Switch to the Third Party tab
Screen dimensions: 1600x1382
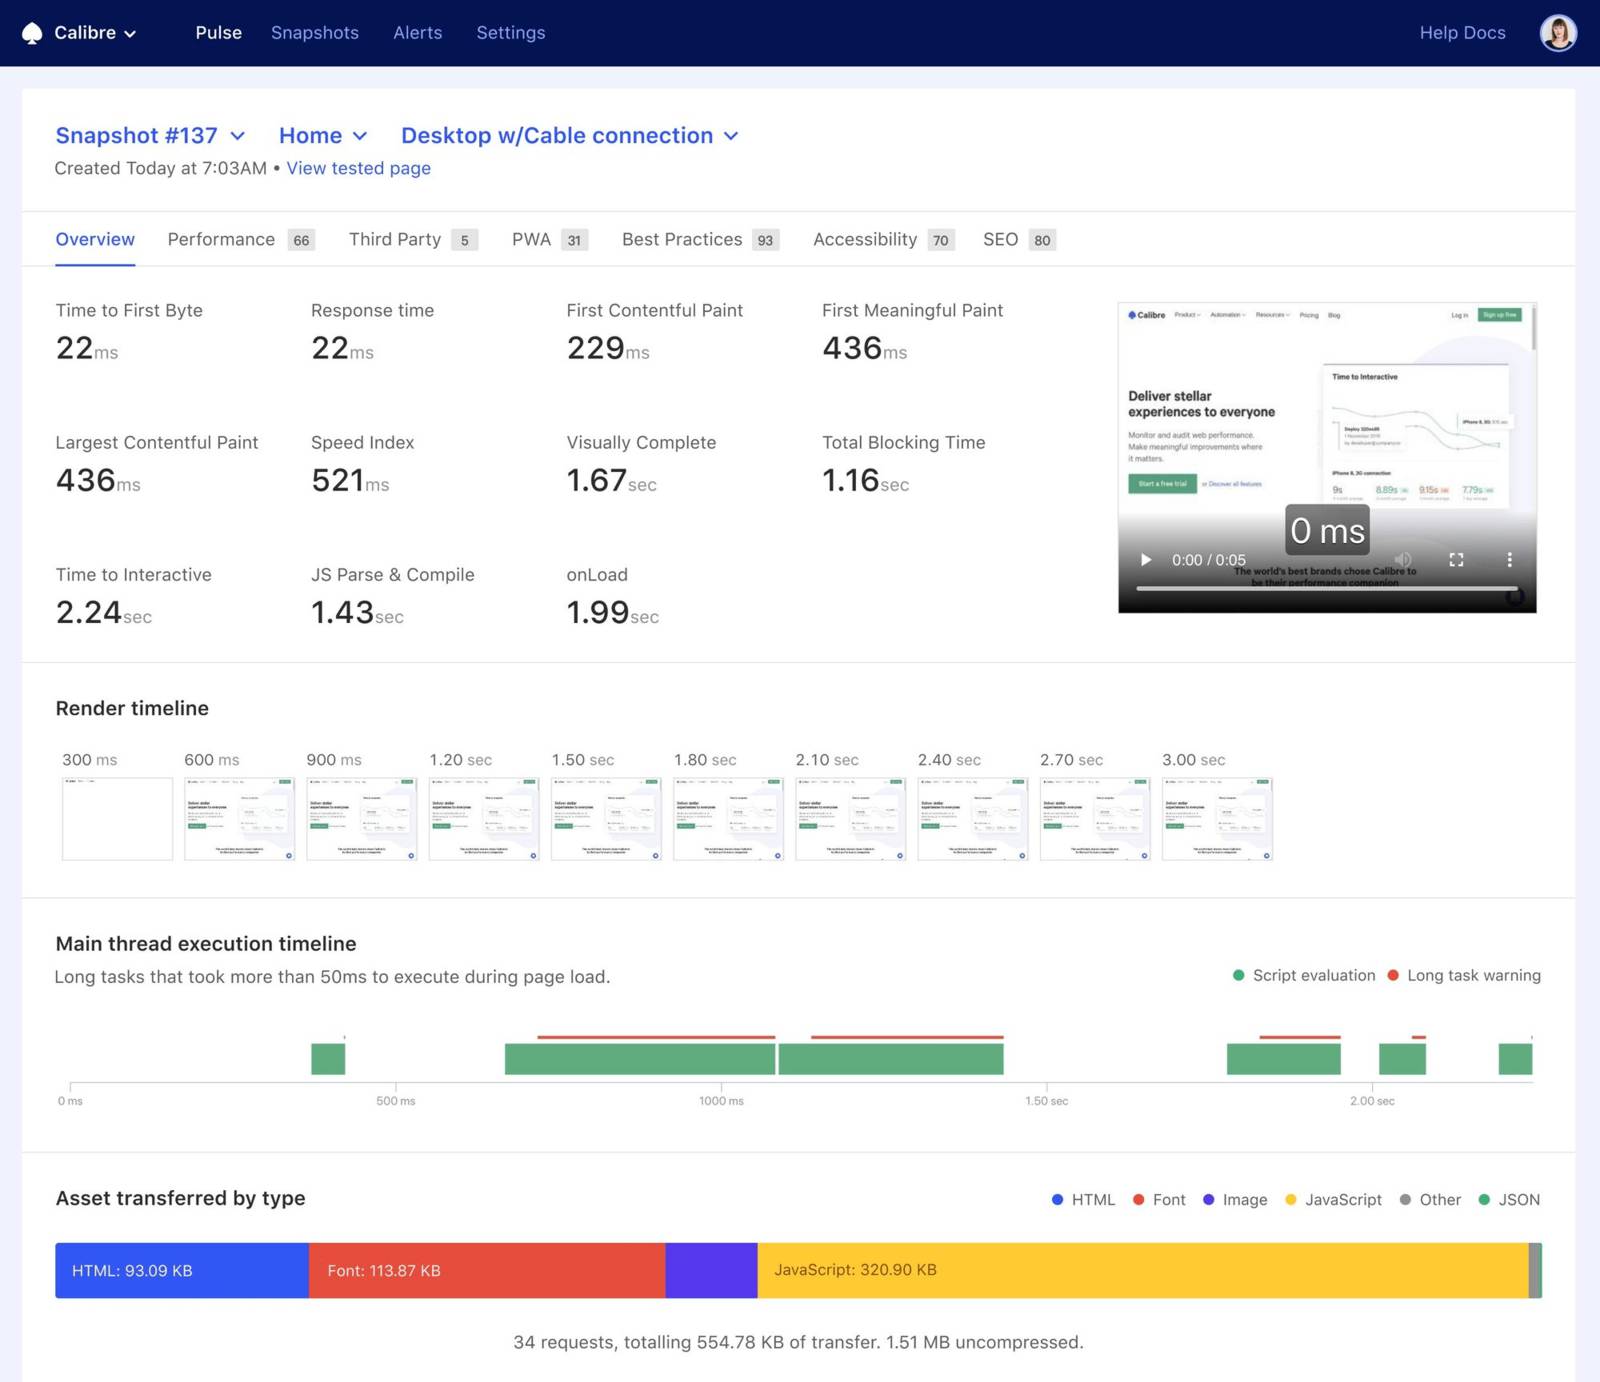[x=413, y=239]
